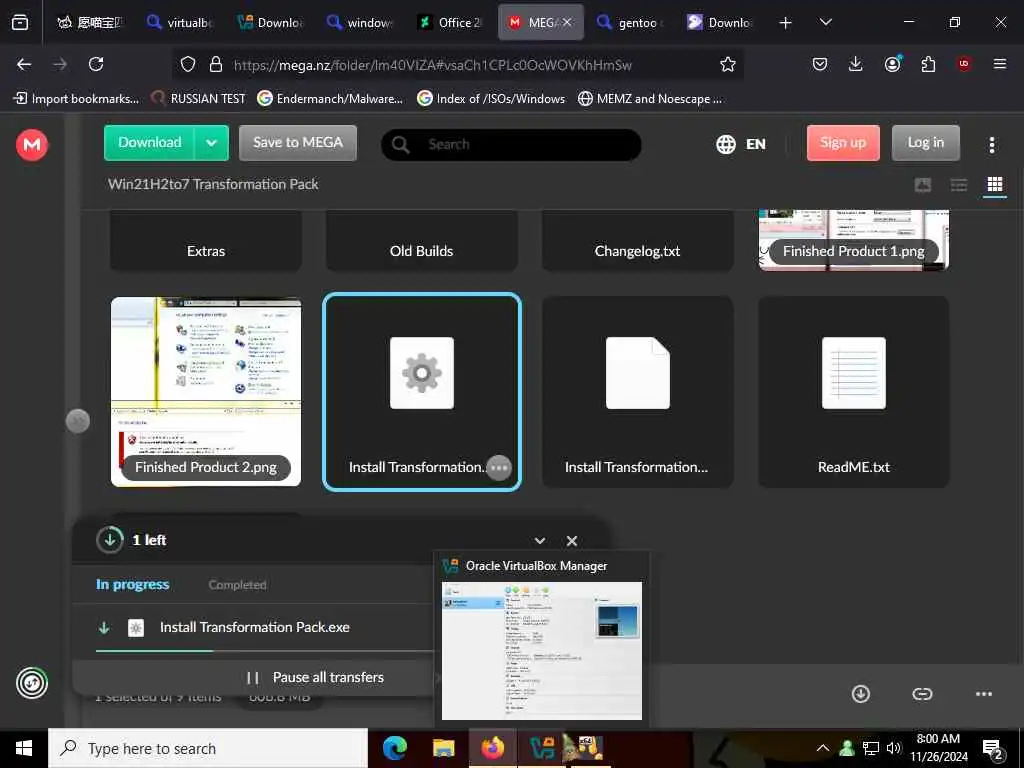Close the transfers panel

tap(572, 541)
